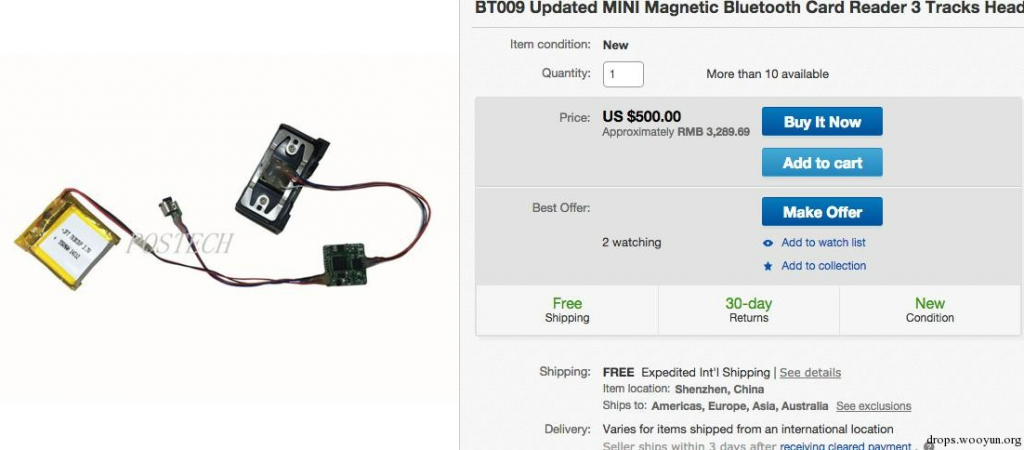1024x450 pixels.
Task: Click the help icon beside cleared payment
Action: 929,446
